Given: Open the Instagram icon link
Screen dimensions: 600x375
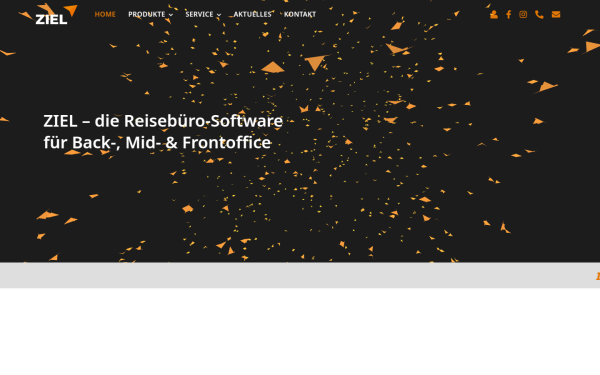Looking at the screenshot, I should point(523,15).
